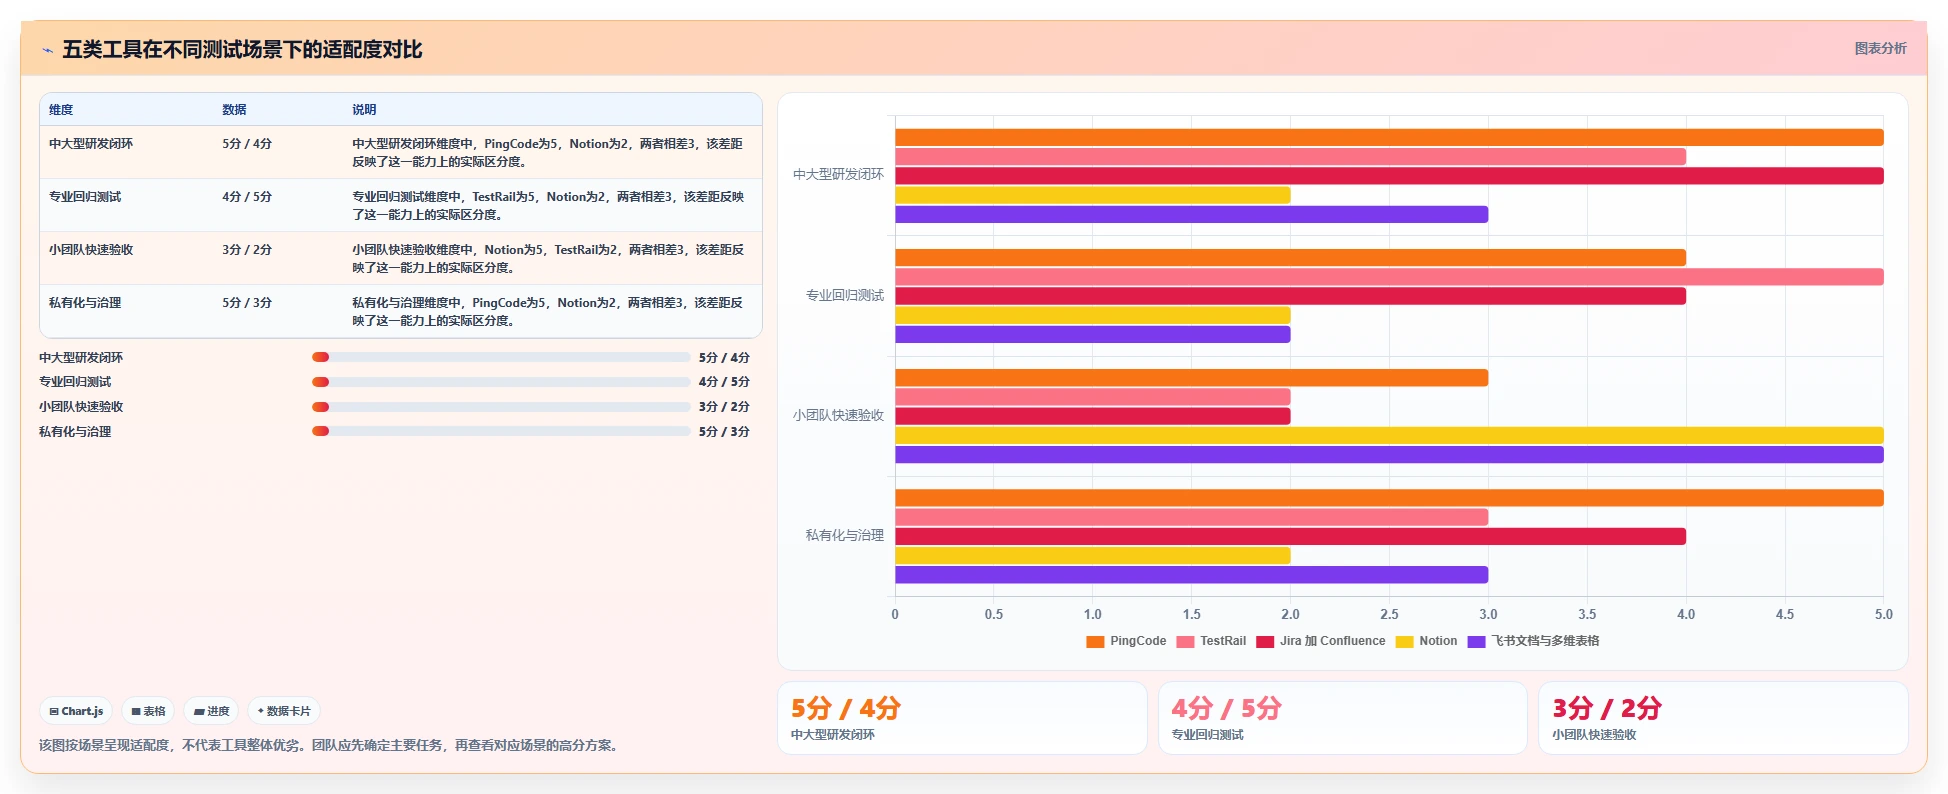Click the progress label 5分 / 3分 beside 私有化与治理
1948x794 pixels.
pos(724,432)
